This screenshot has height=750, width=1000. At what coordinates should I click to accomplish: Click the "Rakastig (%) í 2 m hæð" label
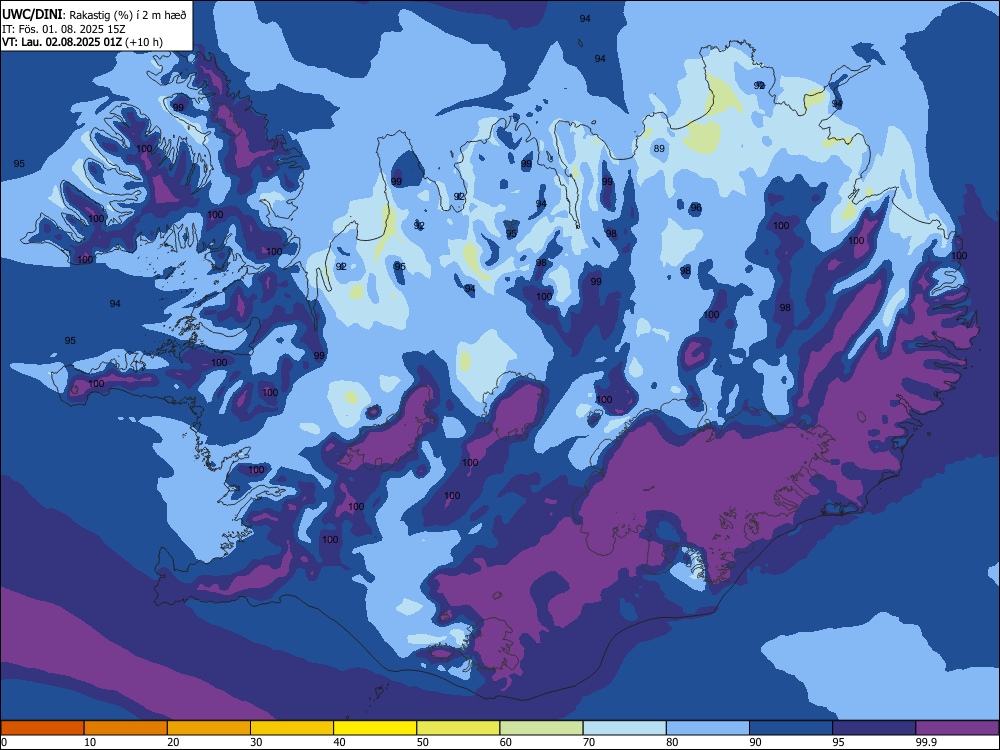128,15
